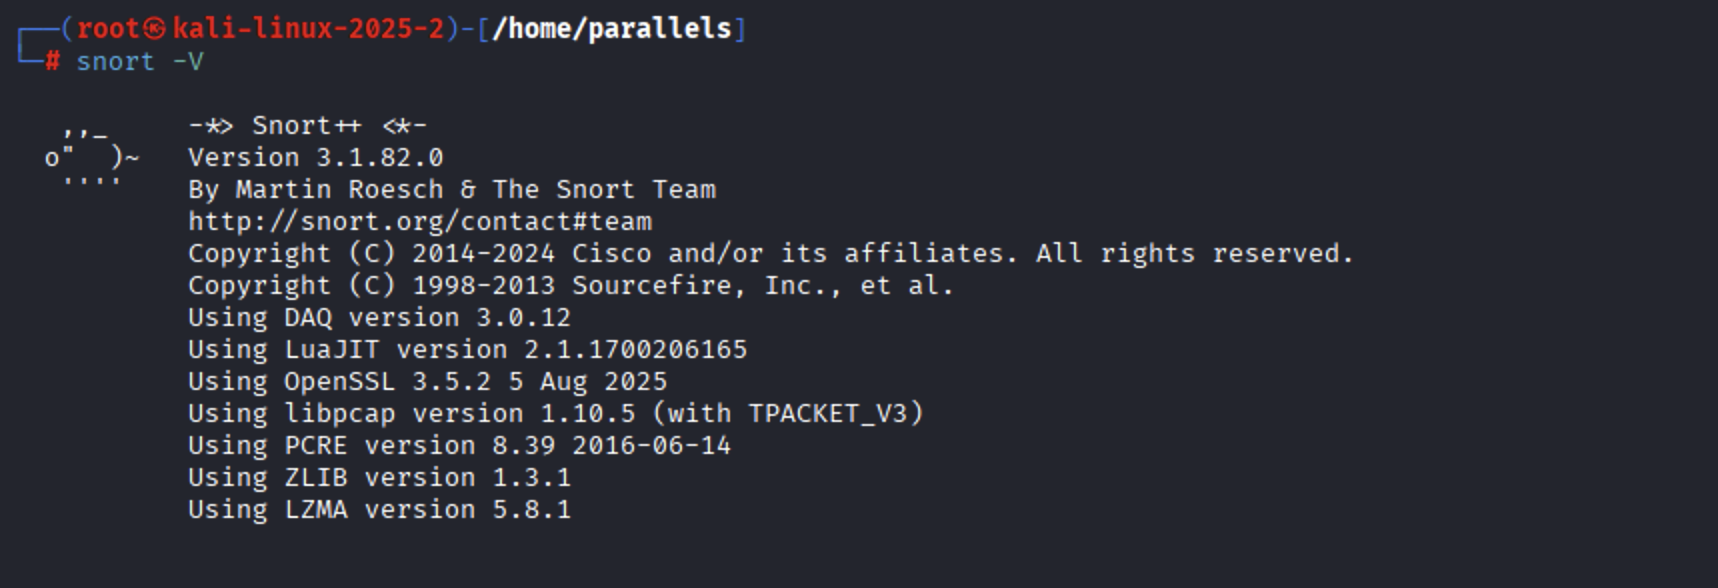Click the LuaJIT version line
Viewport: 1718px width, 588px height.
467,349
